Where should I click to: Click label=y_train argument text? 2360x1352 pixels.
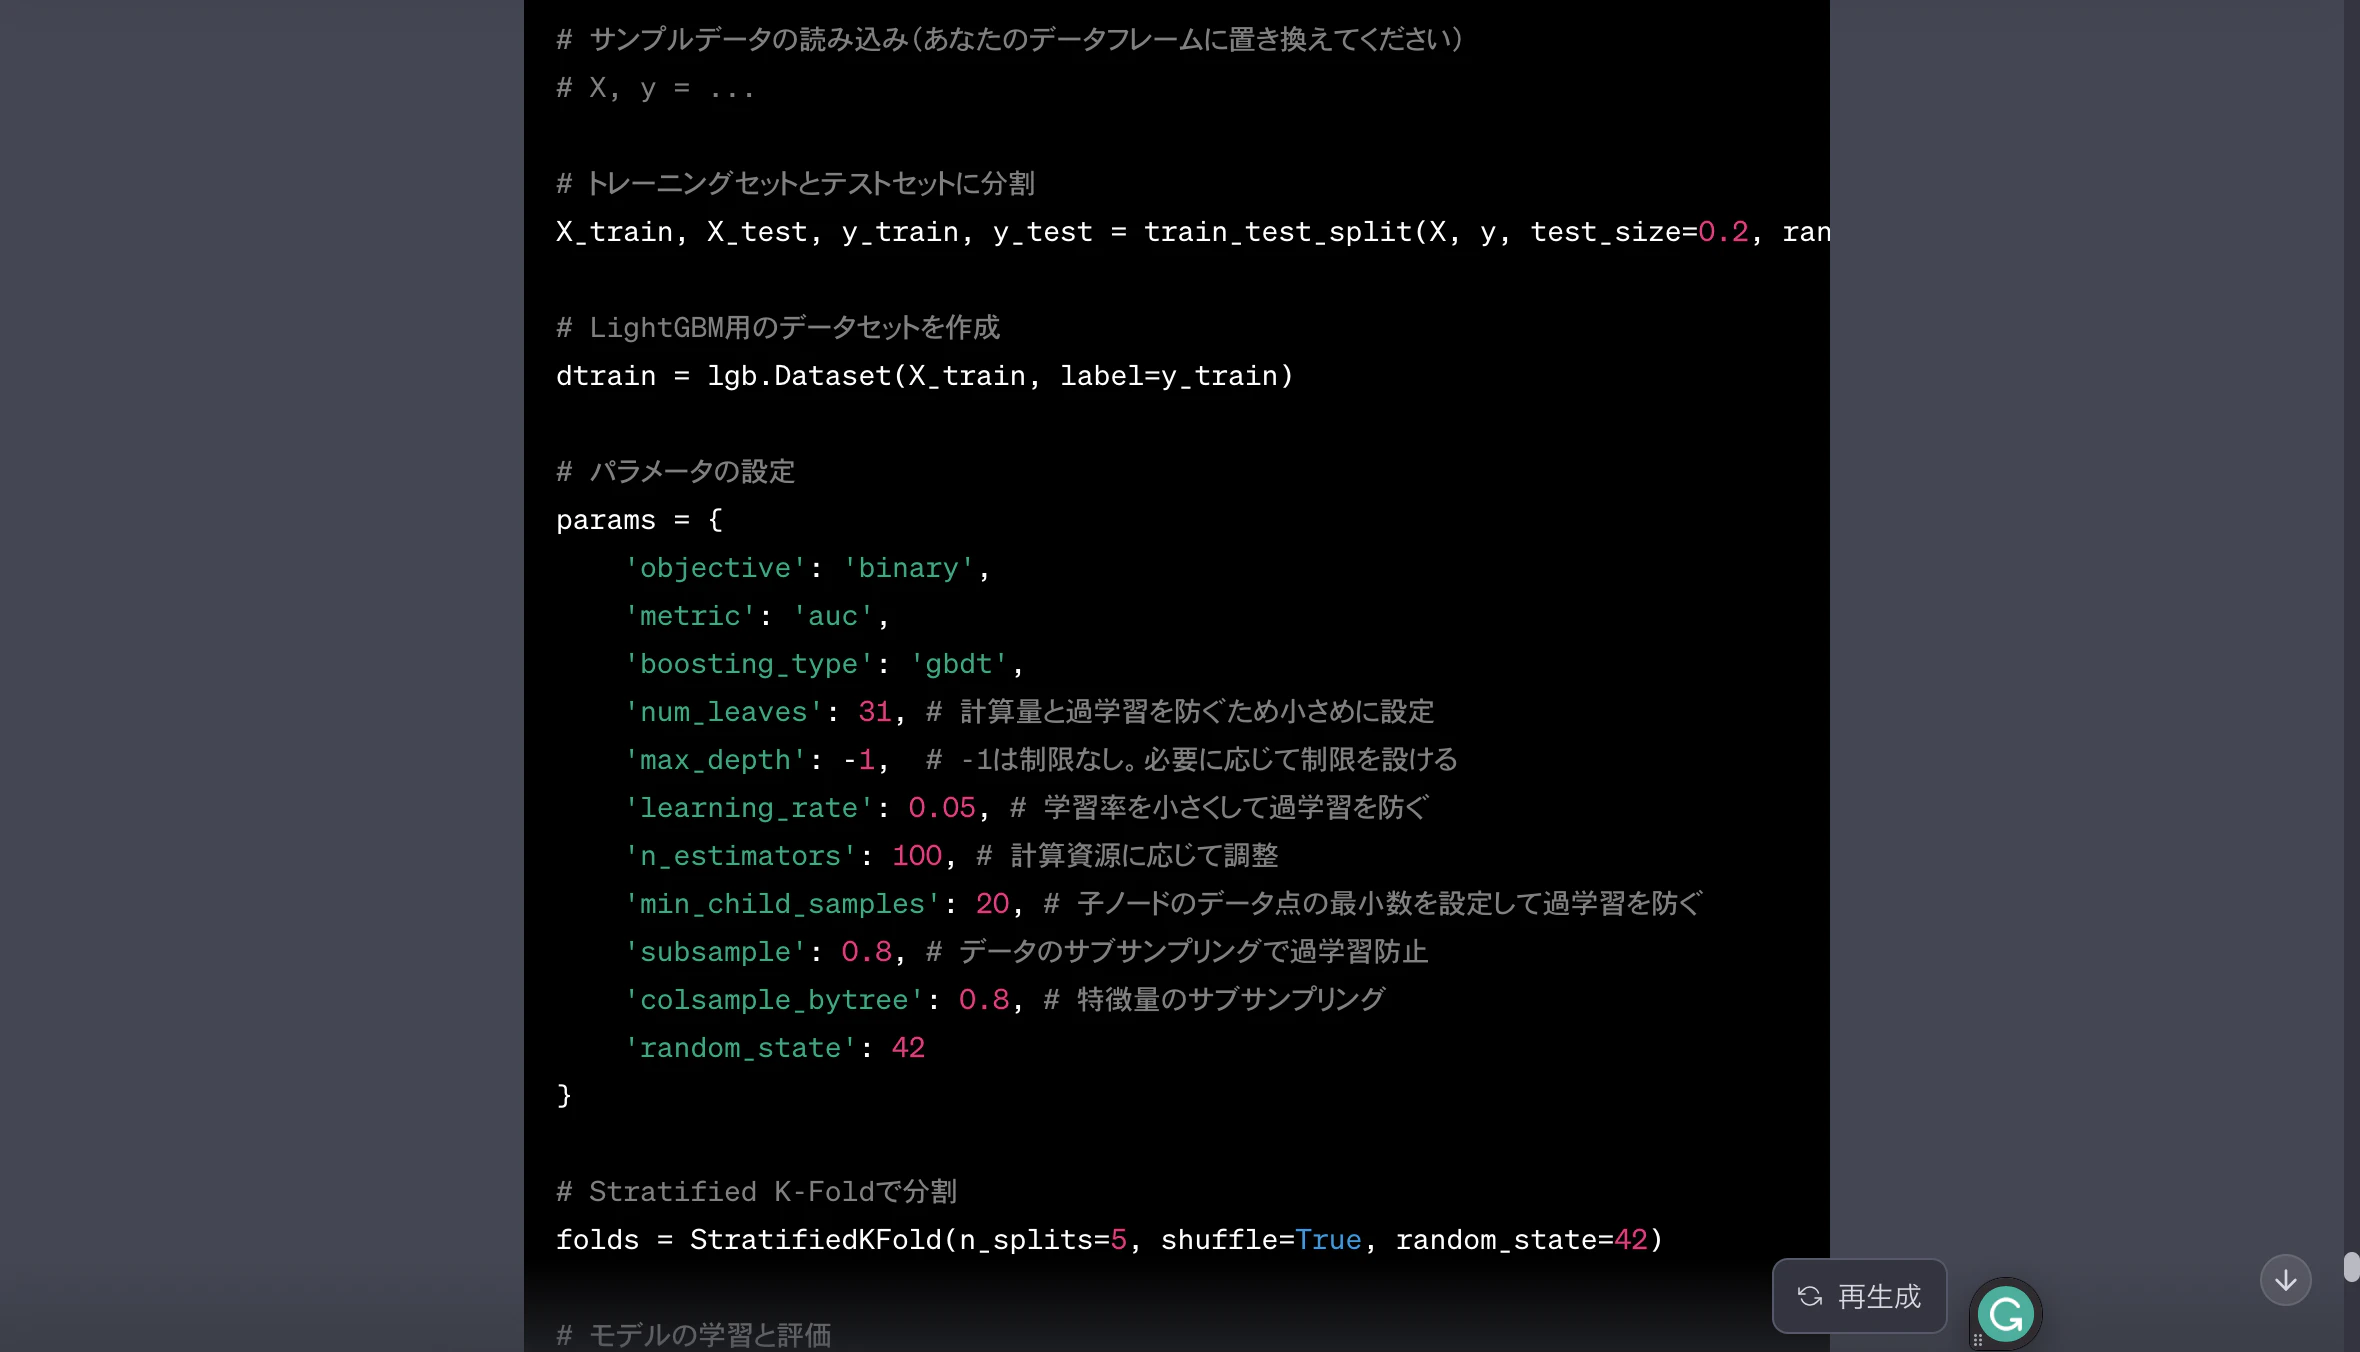pos(1168,376)
